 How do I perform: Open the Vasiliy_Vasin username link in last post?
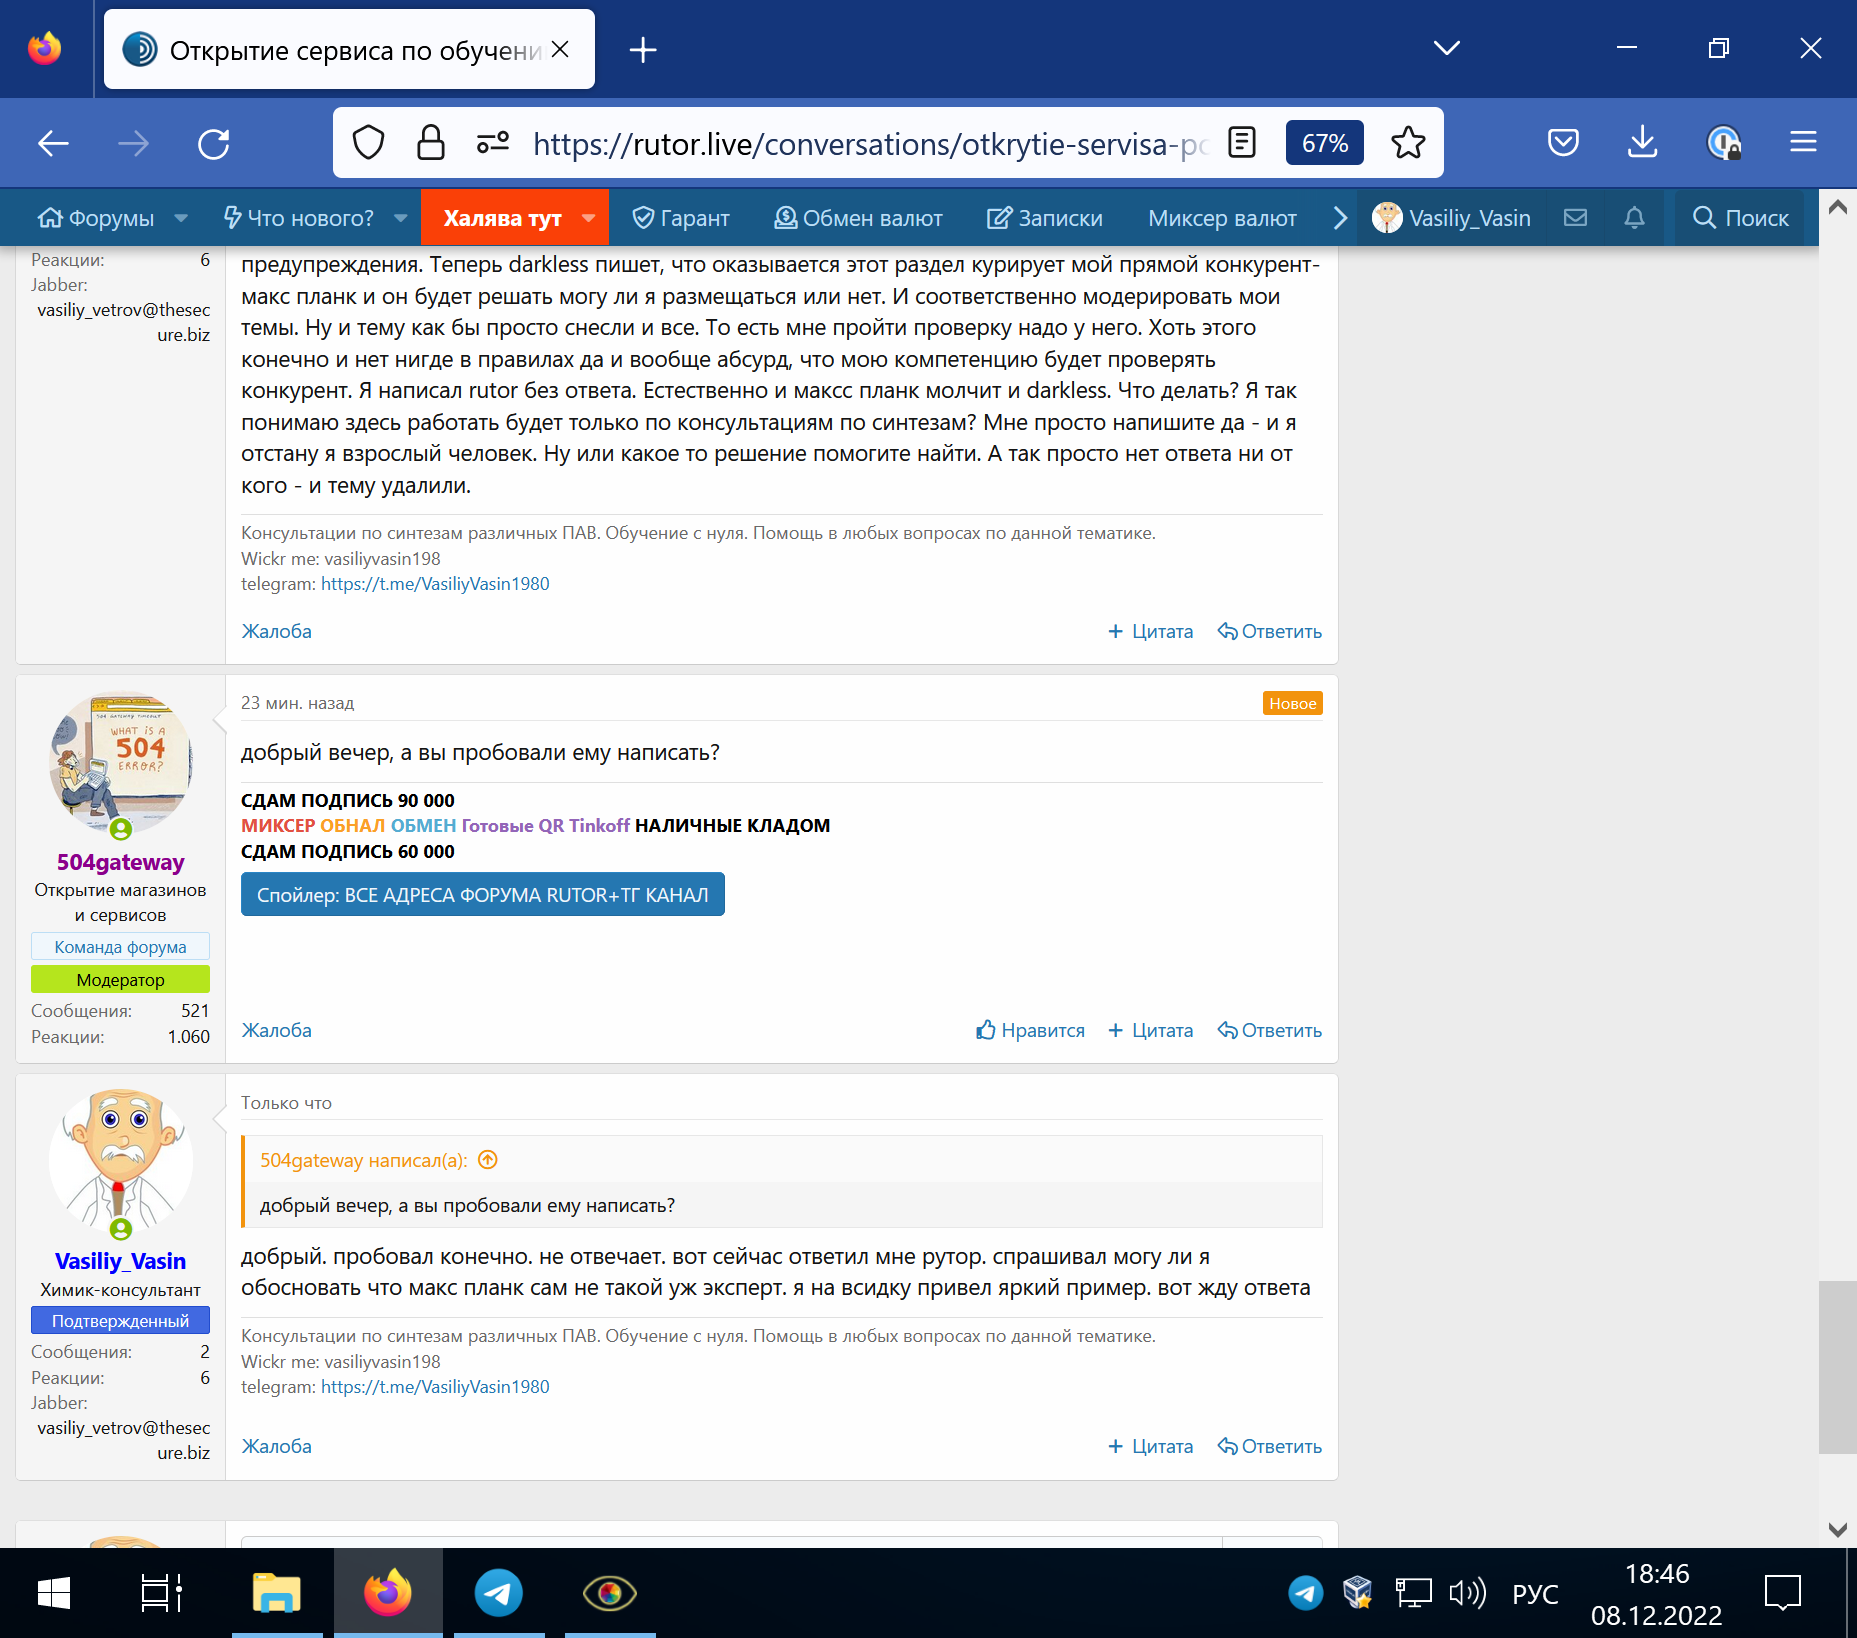121,1261
